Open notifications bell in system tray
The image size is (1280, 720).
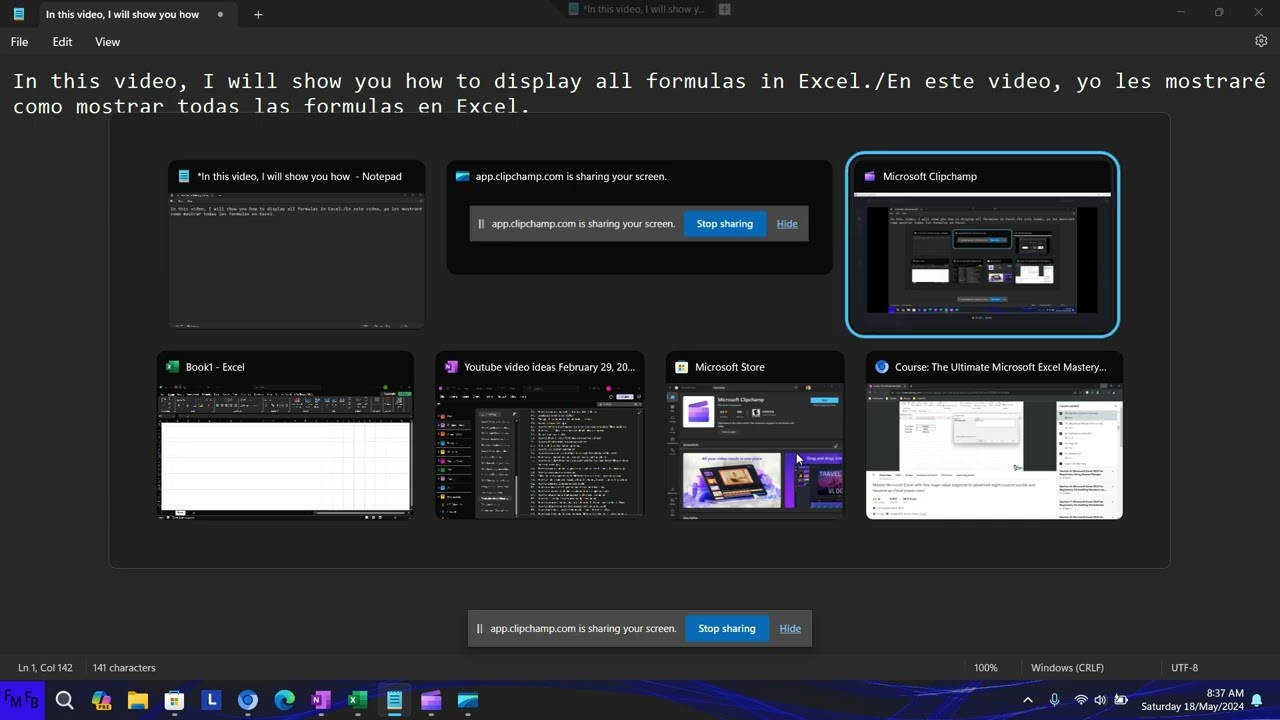(1257, 700)
